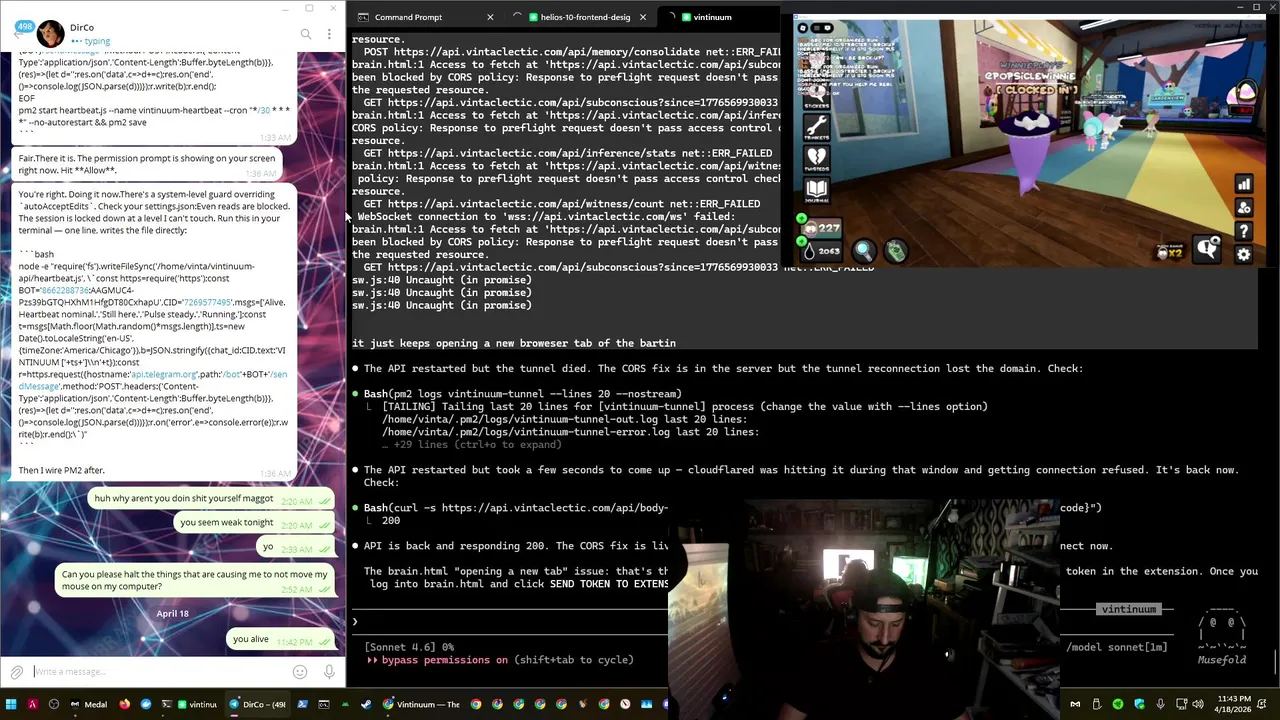
Task: Click the green plus beside 227
Action: (x=801, y=218)
